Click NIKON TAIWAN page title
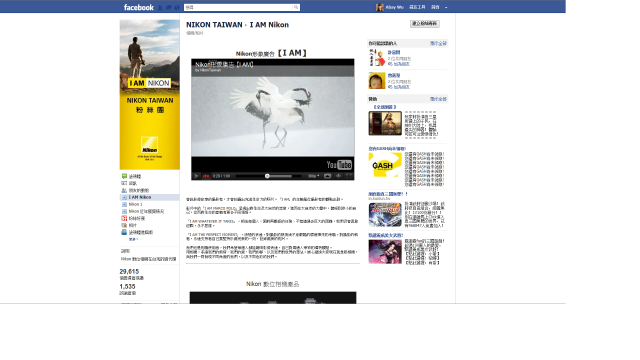This screenshot has height=360, width=640. tap(214, 25)
